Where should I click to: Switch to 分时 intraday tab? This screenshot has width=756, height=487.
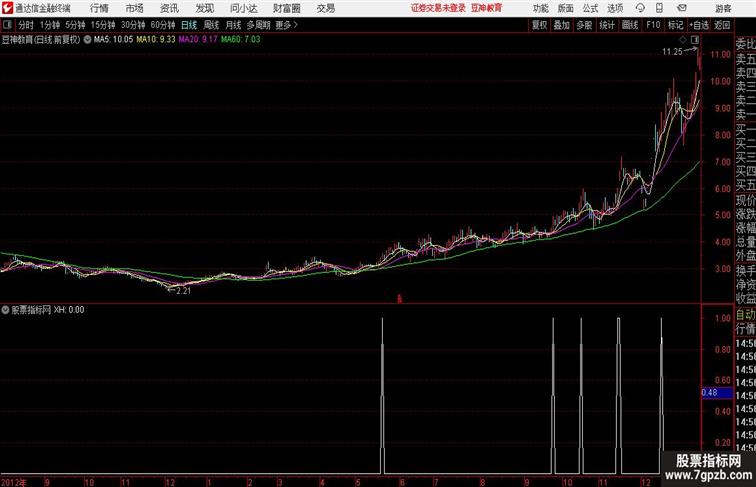pos(26,25)
